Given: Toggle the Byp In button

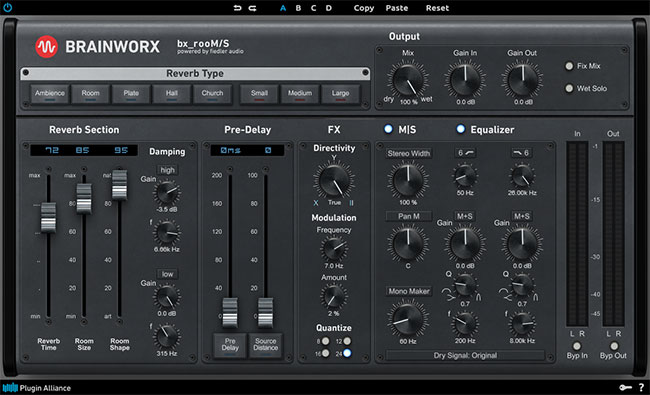Looking at the screenshot, I should (577, 346).
